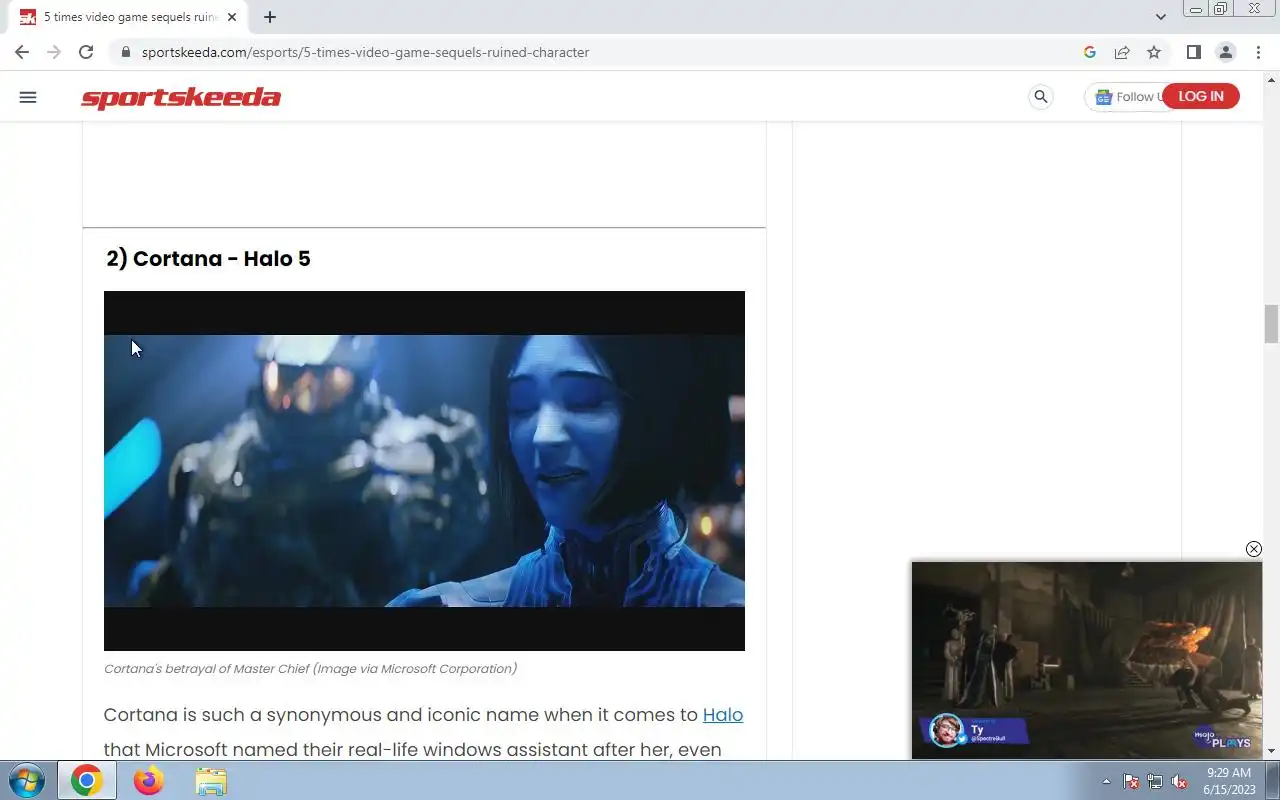Click the padlock site info icon
Screen dimensions: 1280x800
pos(125,52)
